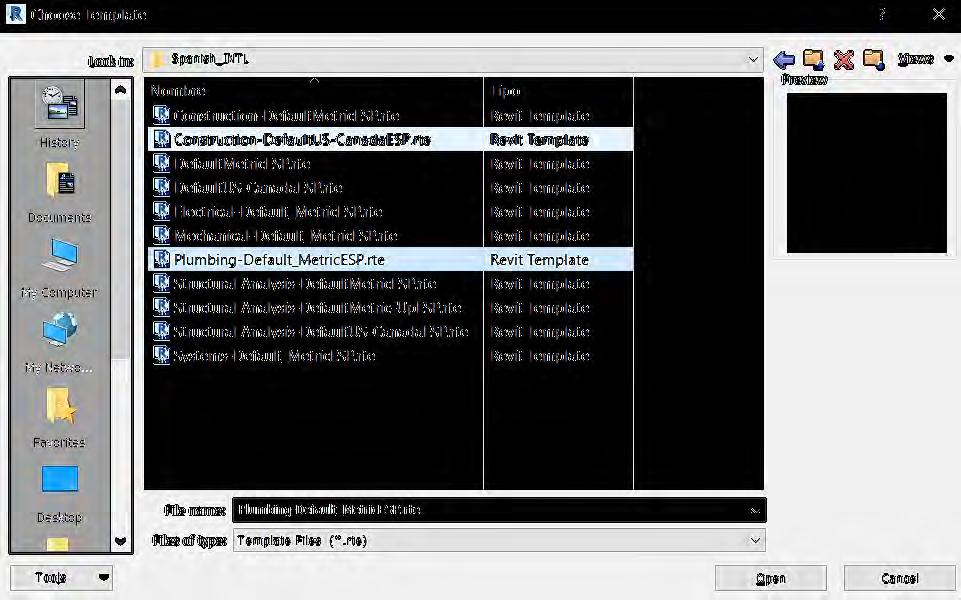This screenshot has height=600, width=961.
Task: Select Structural Analysis-DefaultUS-CanadaESP.rte file name
Action: (x=321, y=332)
